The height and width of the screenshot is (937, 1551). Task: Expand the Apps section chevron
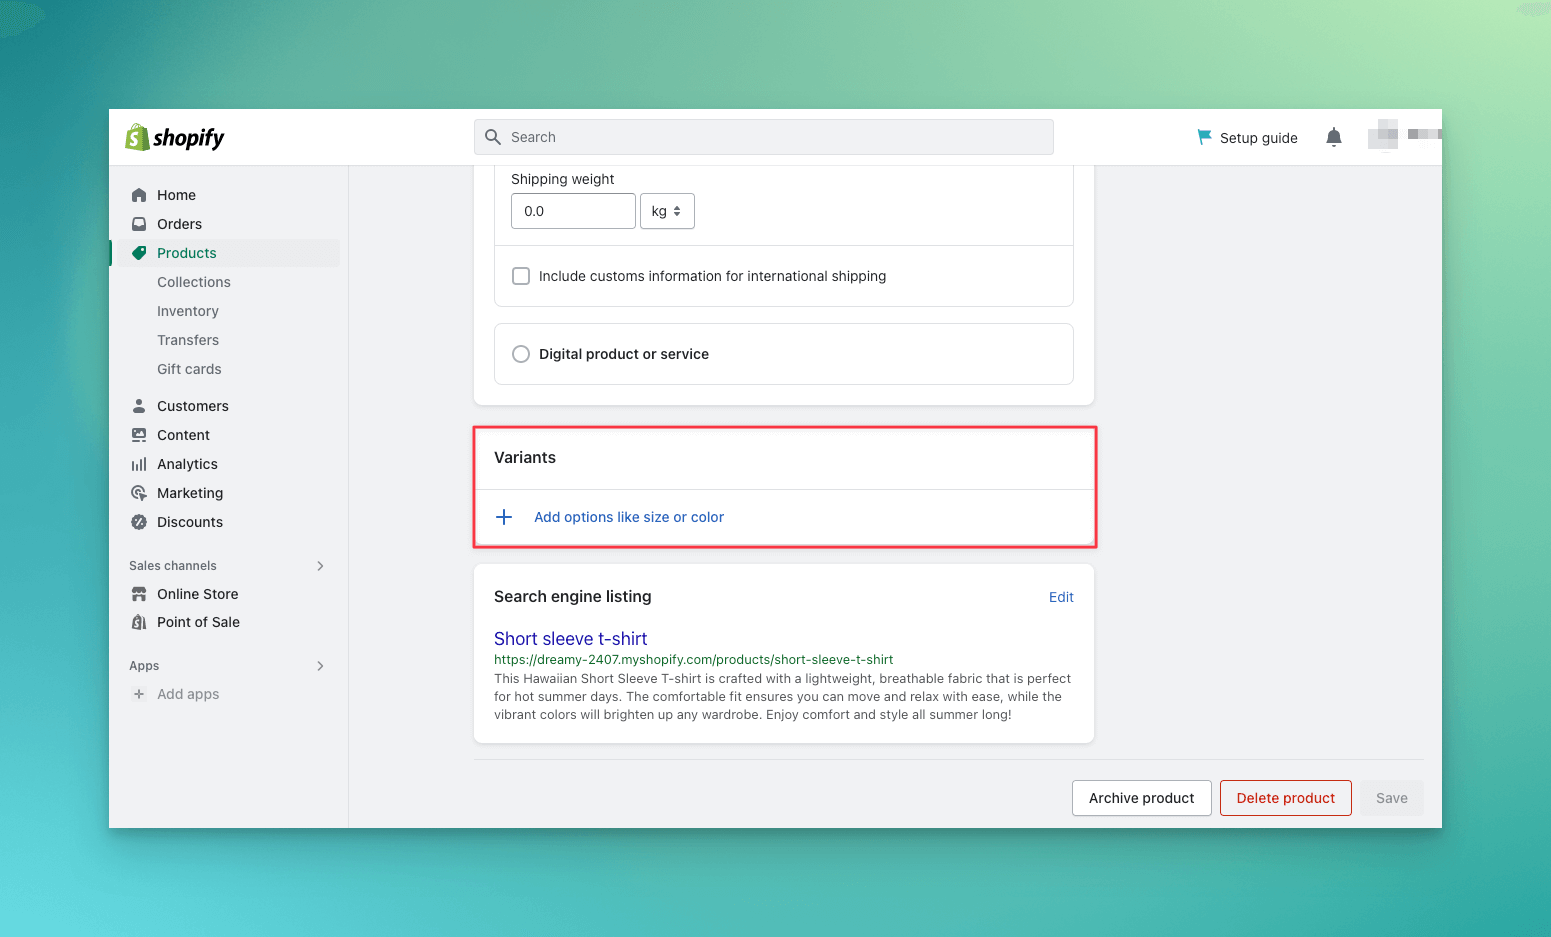319,665
